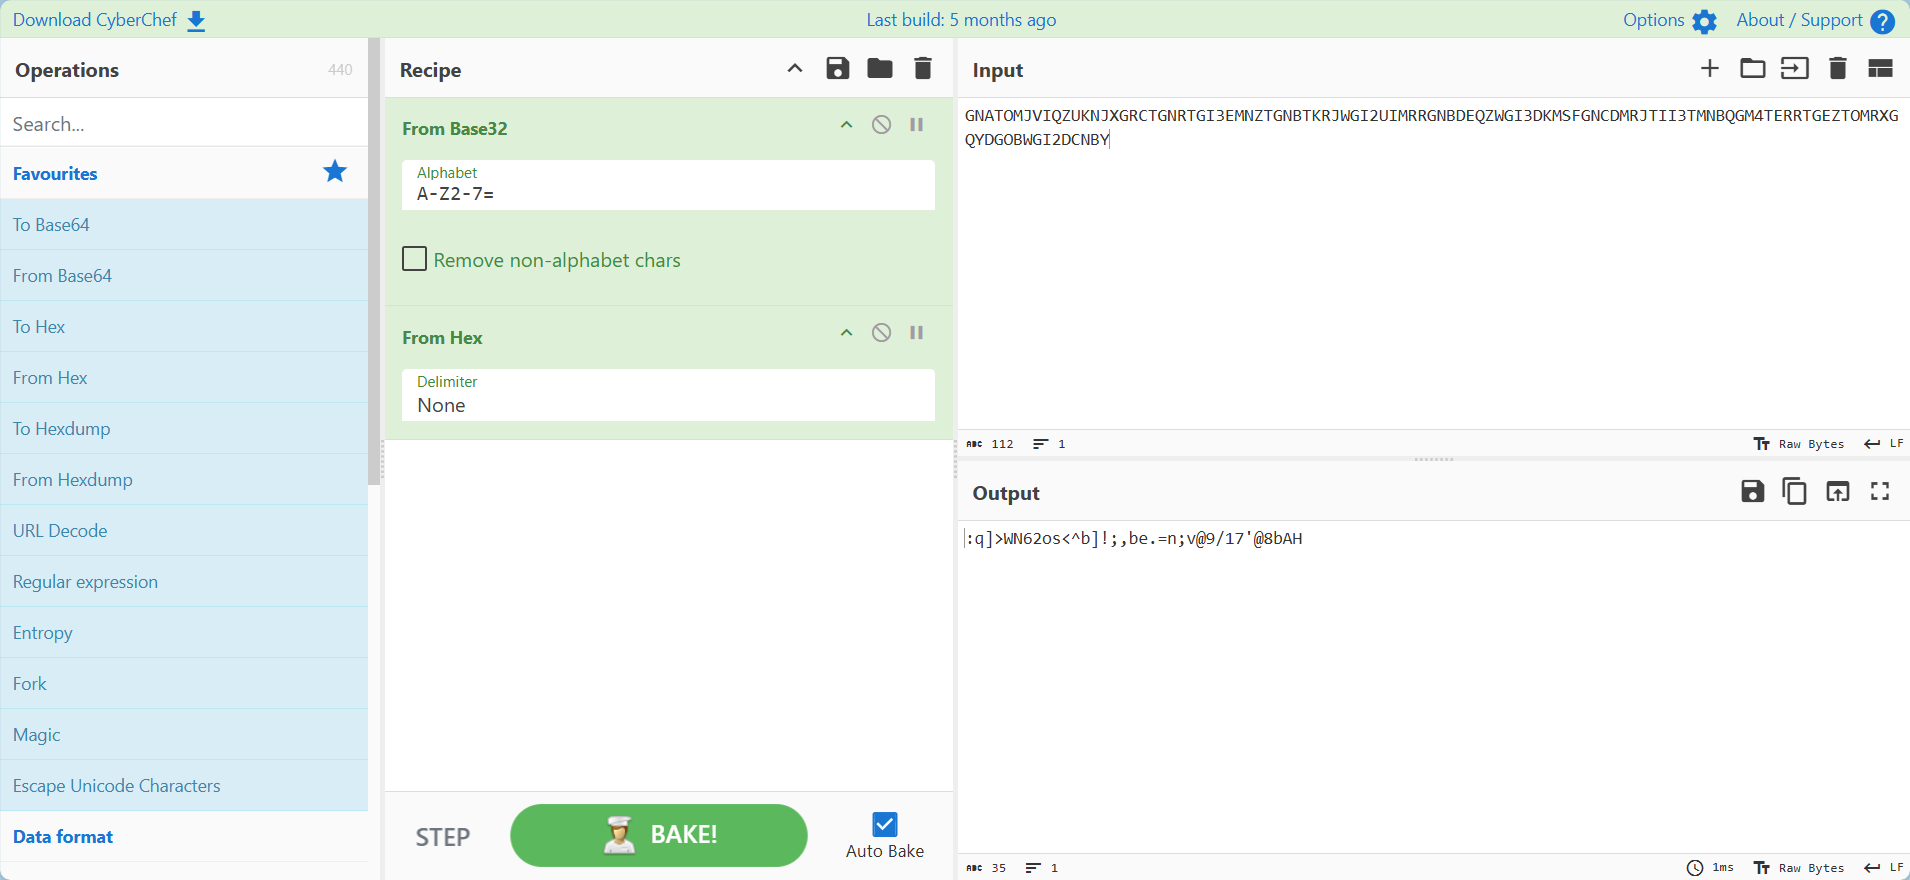
Task: Toggle Remove non-alphabet chars checkbox
Action: (x=414, y=259)
